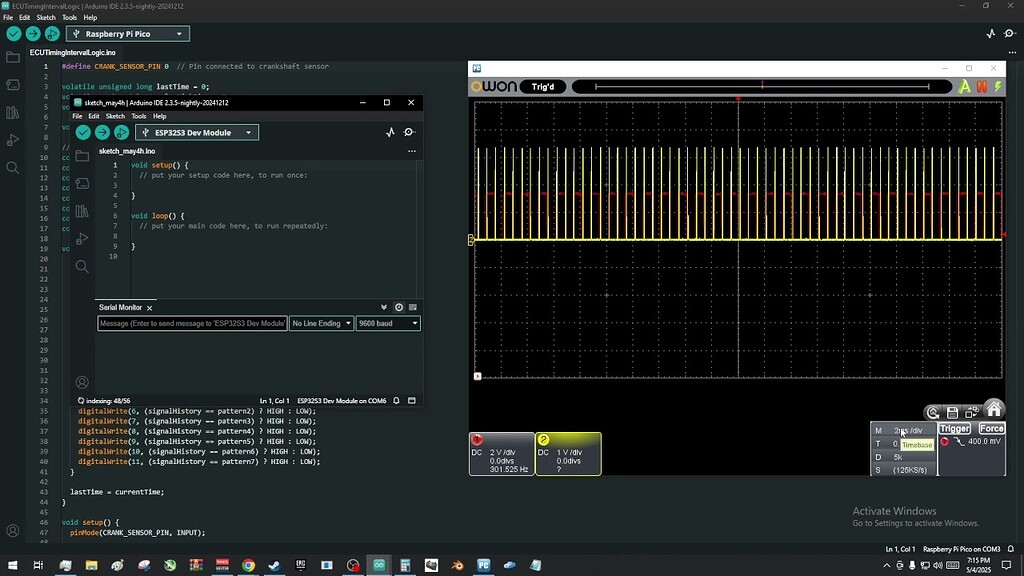This screenshot has height=576, width=1024.
Task: Toggle CH1 channel settings box
Action: (500, 452)
